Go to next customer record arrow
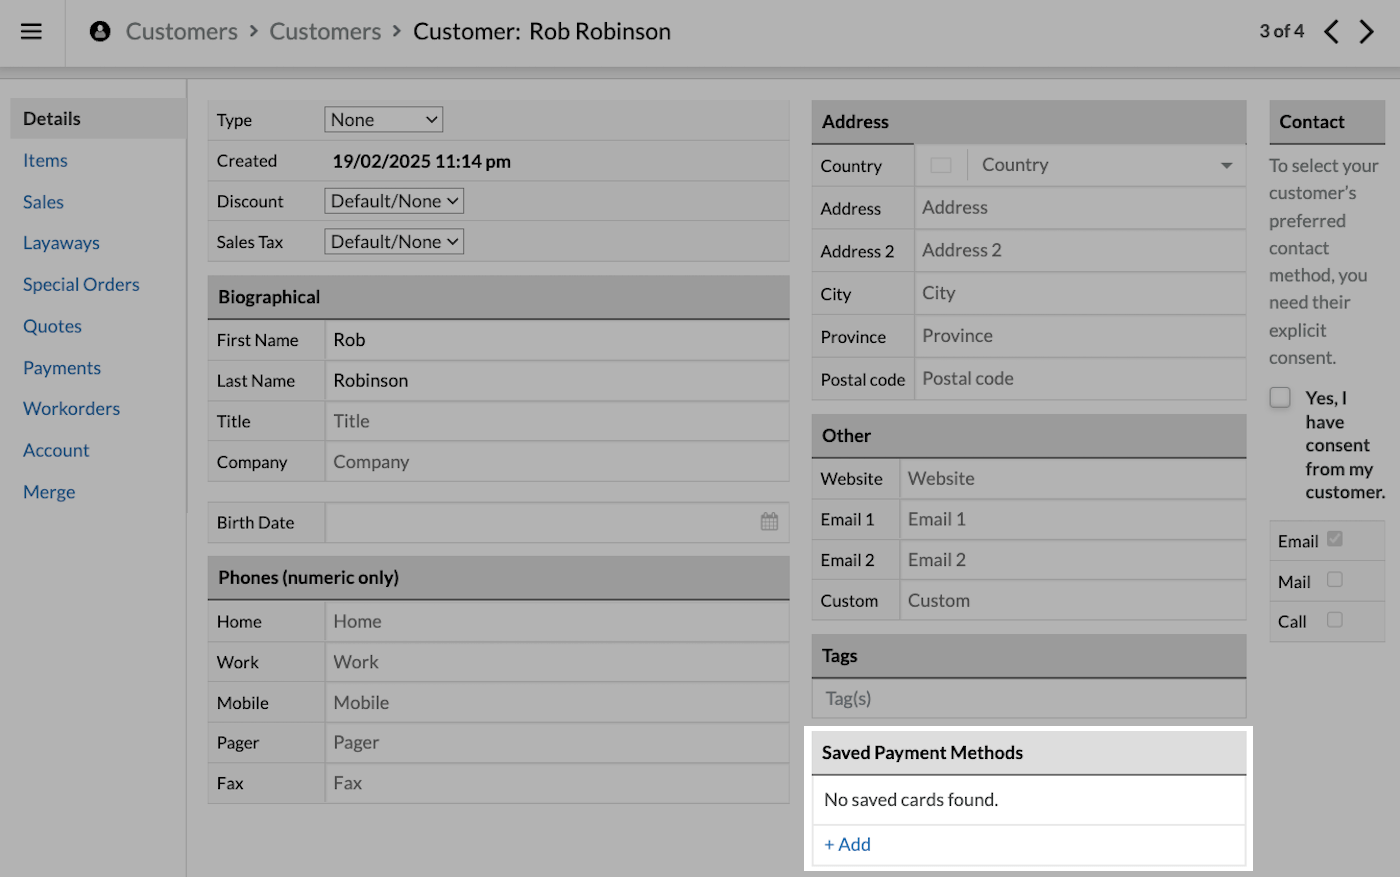The image size is (1400, 877). 1367,31
